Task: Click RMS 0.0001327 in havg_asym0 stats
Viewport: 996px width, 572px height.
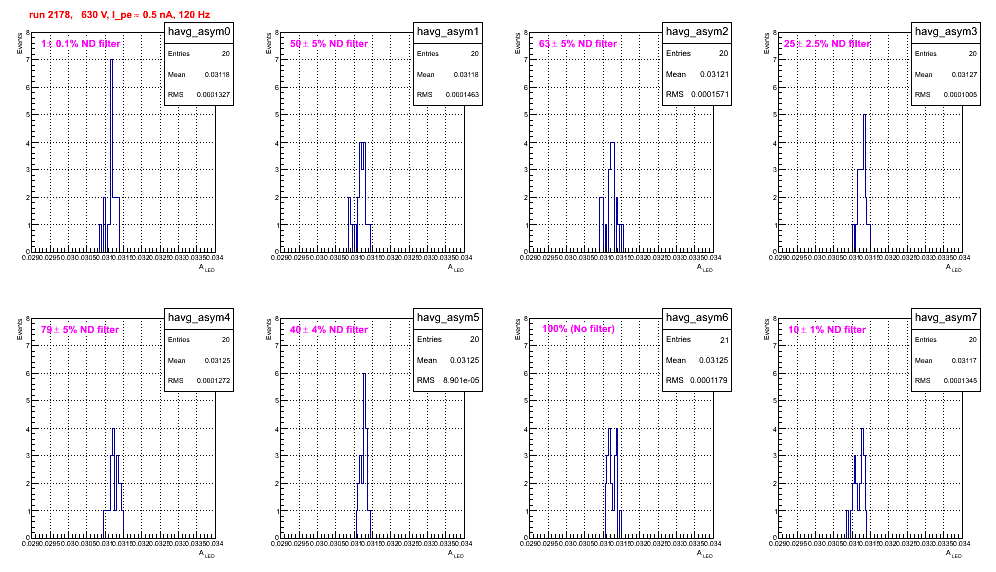Action: click(x=199, y=95)
